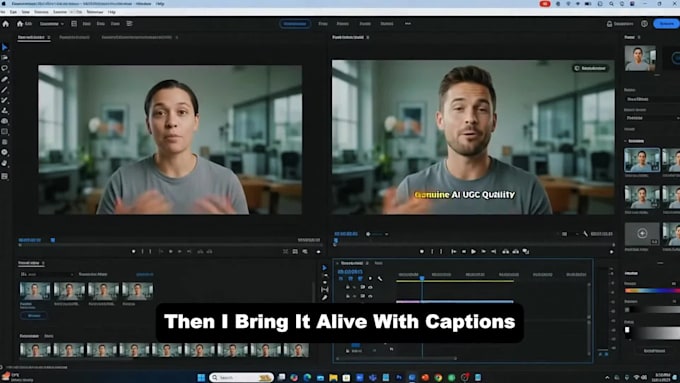
Task: Open the hamburger list icon in top bar
Action: (x=129, y=24)
